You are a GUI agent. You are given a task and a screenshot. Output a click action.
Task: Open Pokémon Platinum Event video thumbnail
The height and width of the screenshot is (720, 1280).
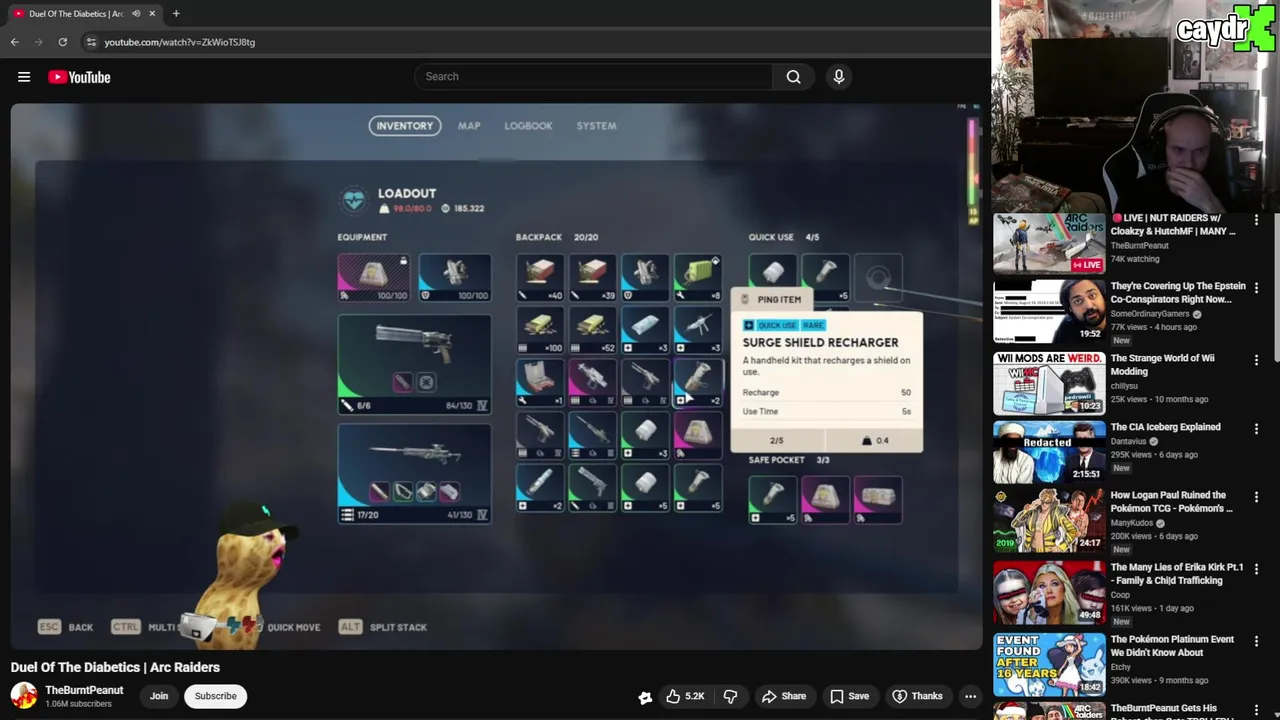point(1049,664)
